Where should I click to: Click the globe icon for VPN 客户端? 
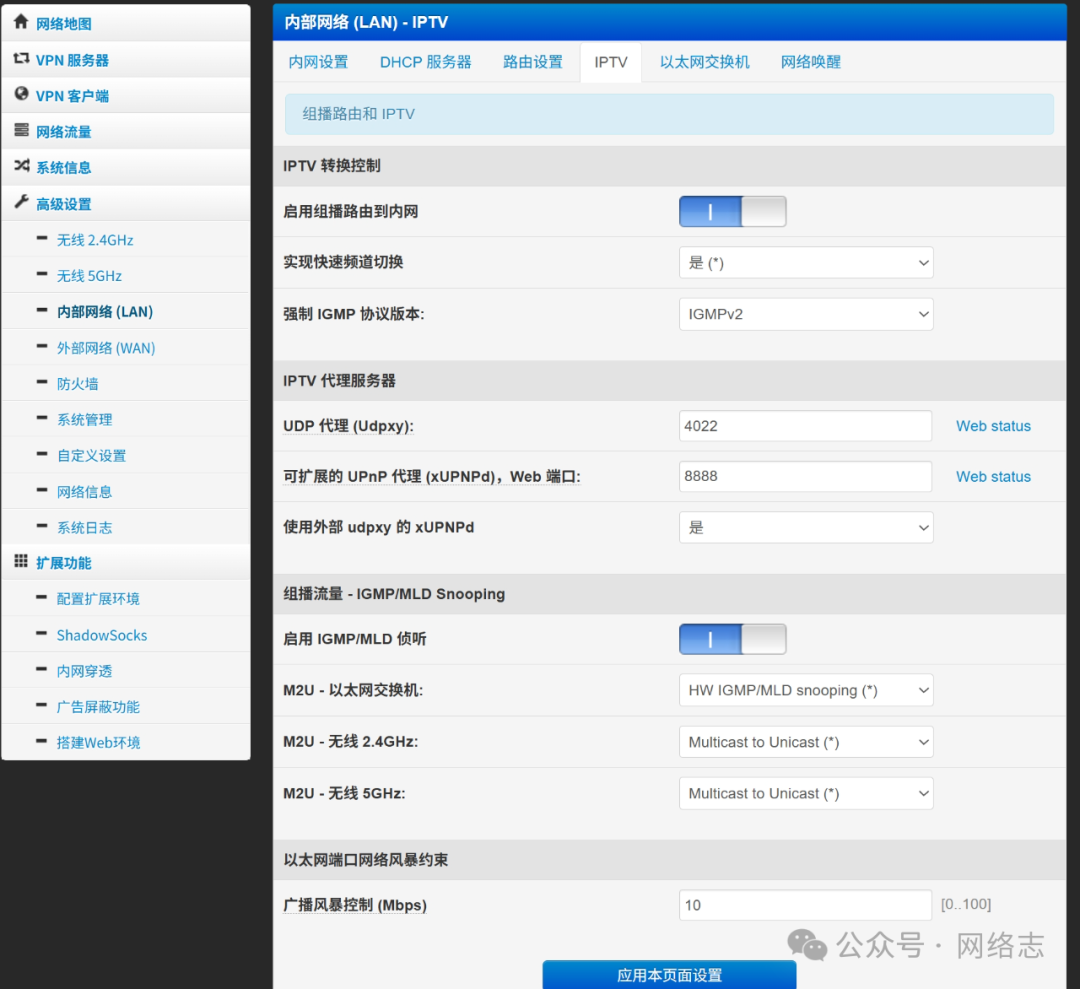click(x=21, y=95)
